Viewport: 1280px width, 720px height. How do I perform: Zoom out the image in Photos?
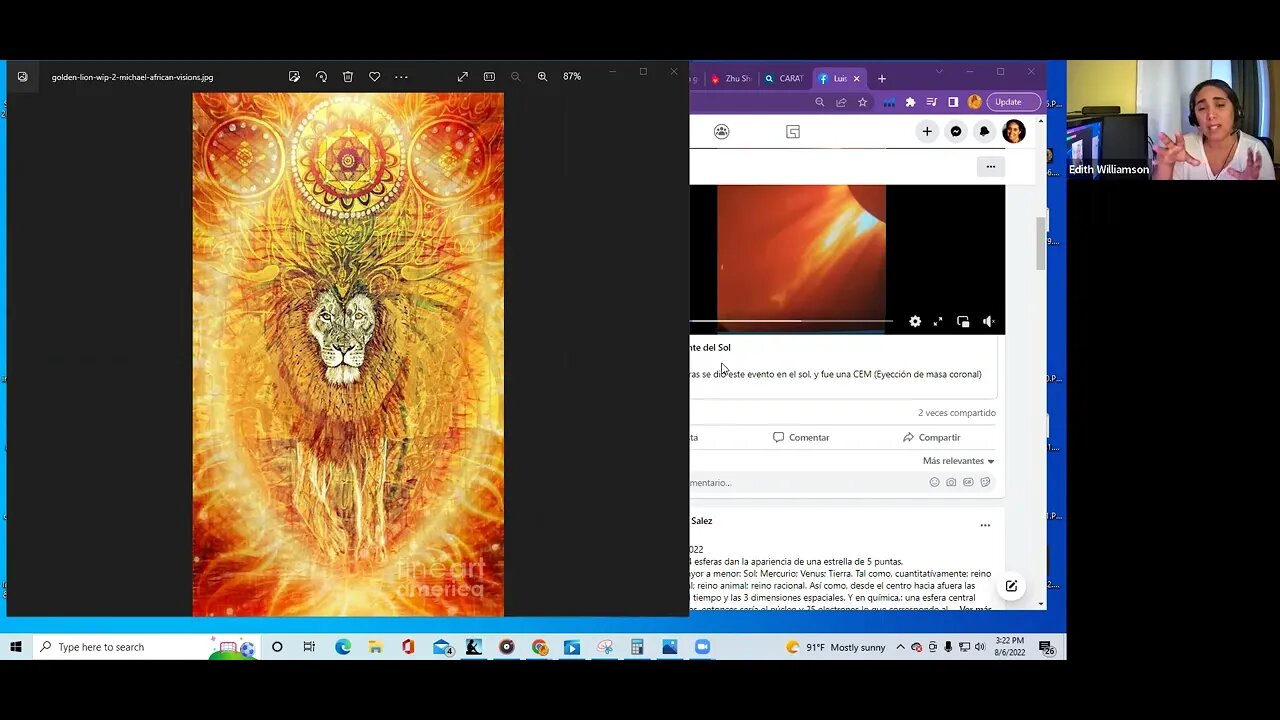516,76
